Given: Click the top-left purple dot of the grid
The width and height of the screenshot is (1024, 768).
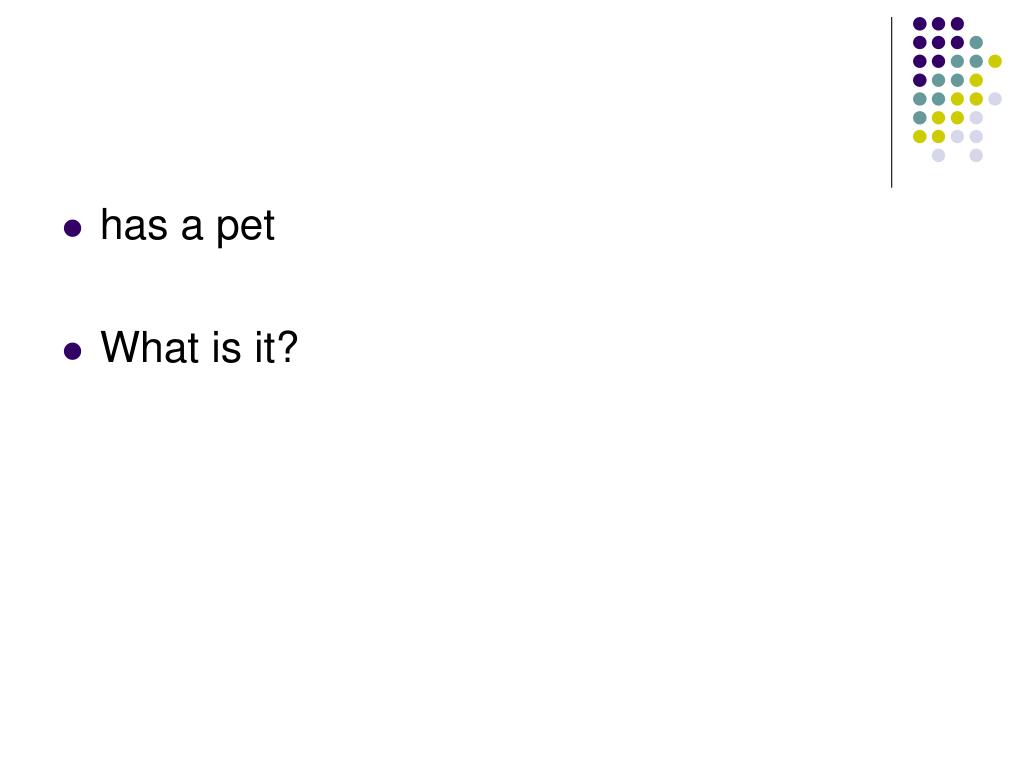Looking at the screenshot, I should [920, 24].
